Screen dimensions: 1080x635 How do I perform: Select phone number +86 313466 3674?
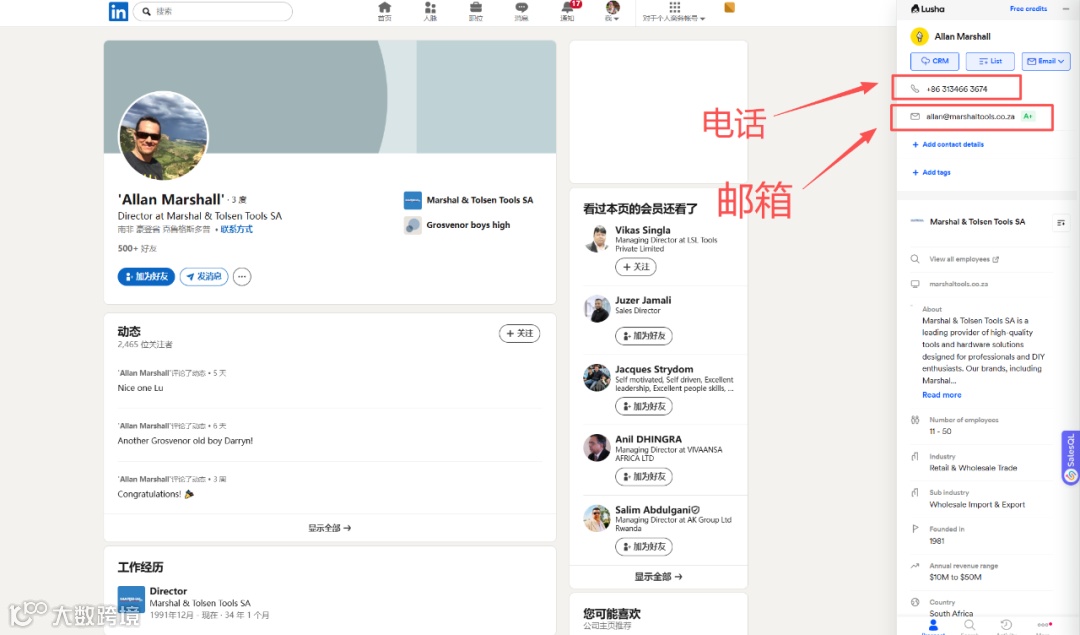pyautogui.click(x=957, y=89)
